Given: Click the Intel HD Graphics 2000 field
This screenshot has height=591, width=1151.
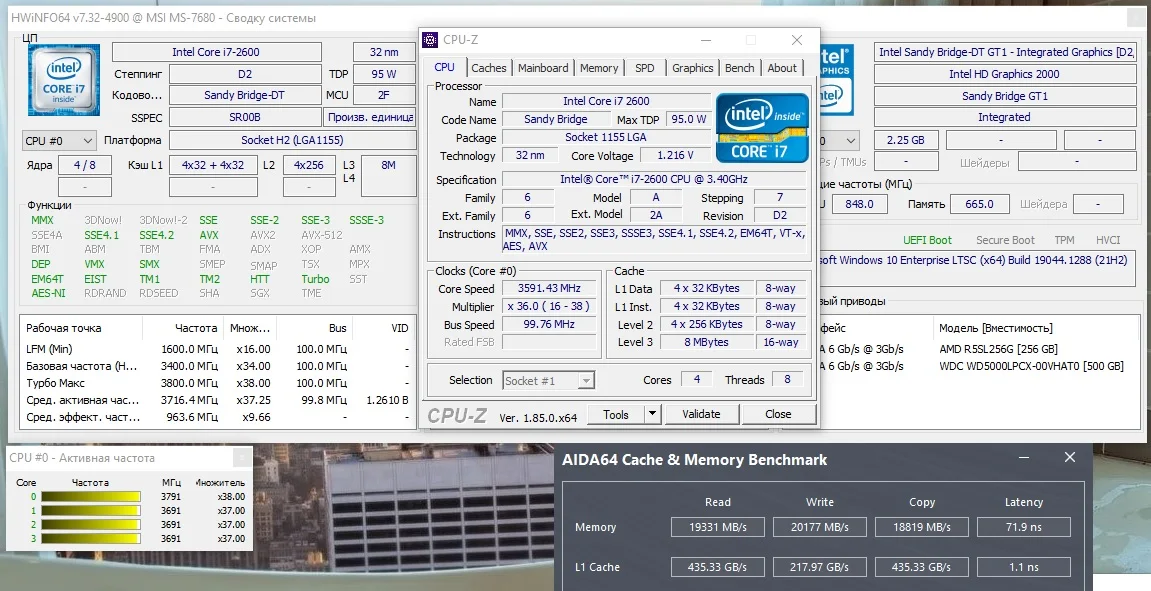Looking at the screenshot, I should (x=1004, y=74).
